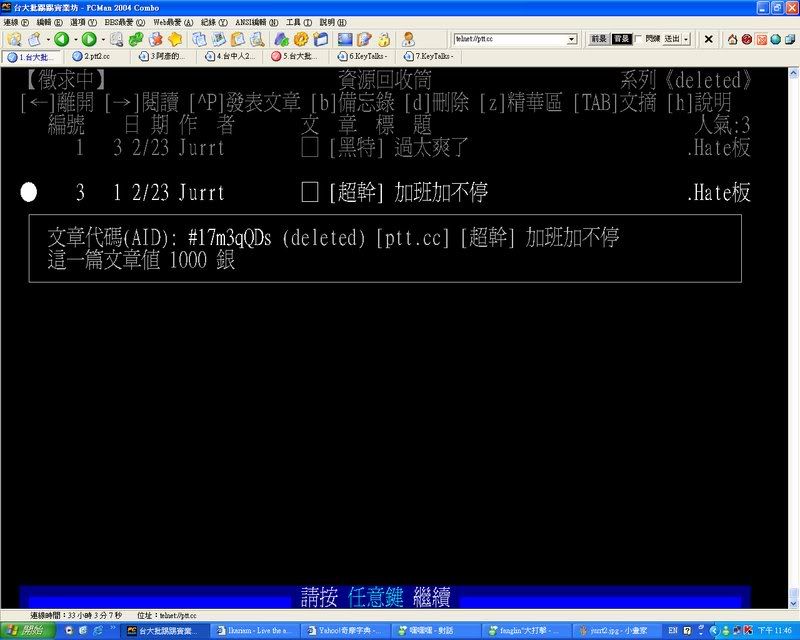Image resolution: width=800 pixels, height=640 pixels.
Task: Click the home icon in the toolbar
Action: pyautogui.click(x=732, y=39)
